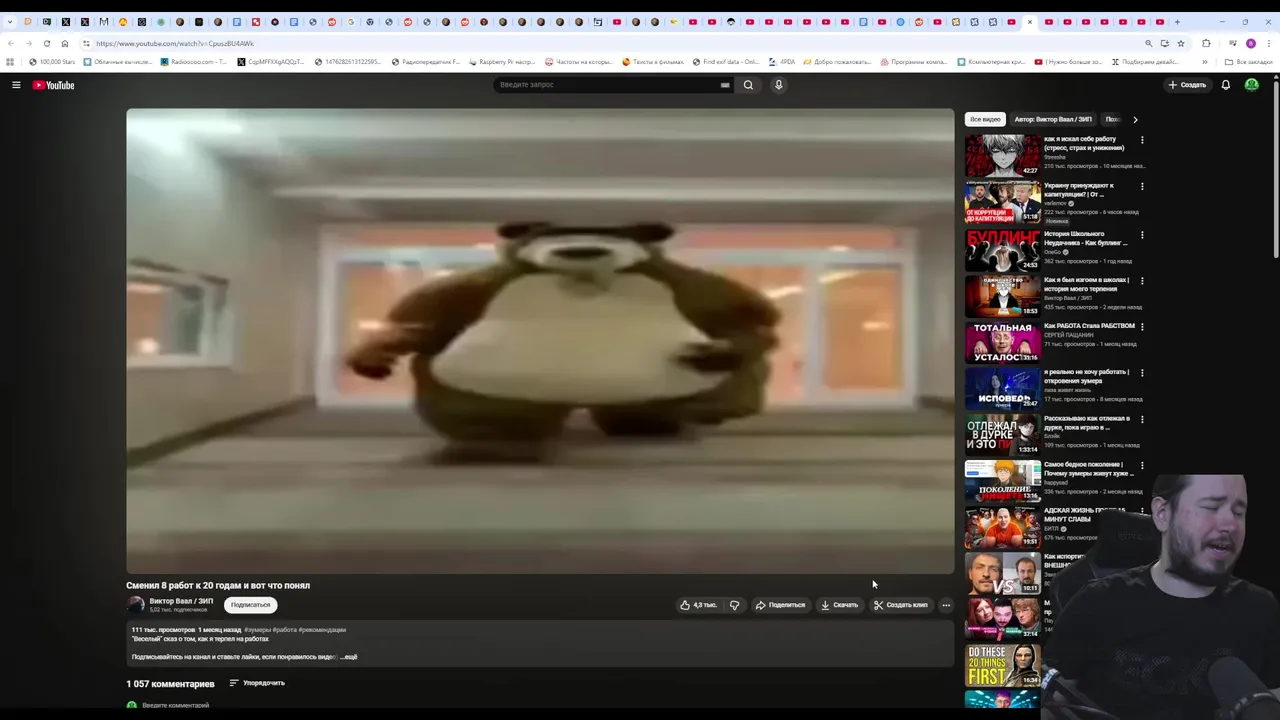
Task: Click the 'Скачать' download button
Action: 839,605
